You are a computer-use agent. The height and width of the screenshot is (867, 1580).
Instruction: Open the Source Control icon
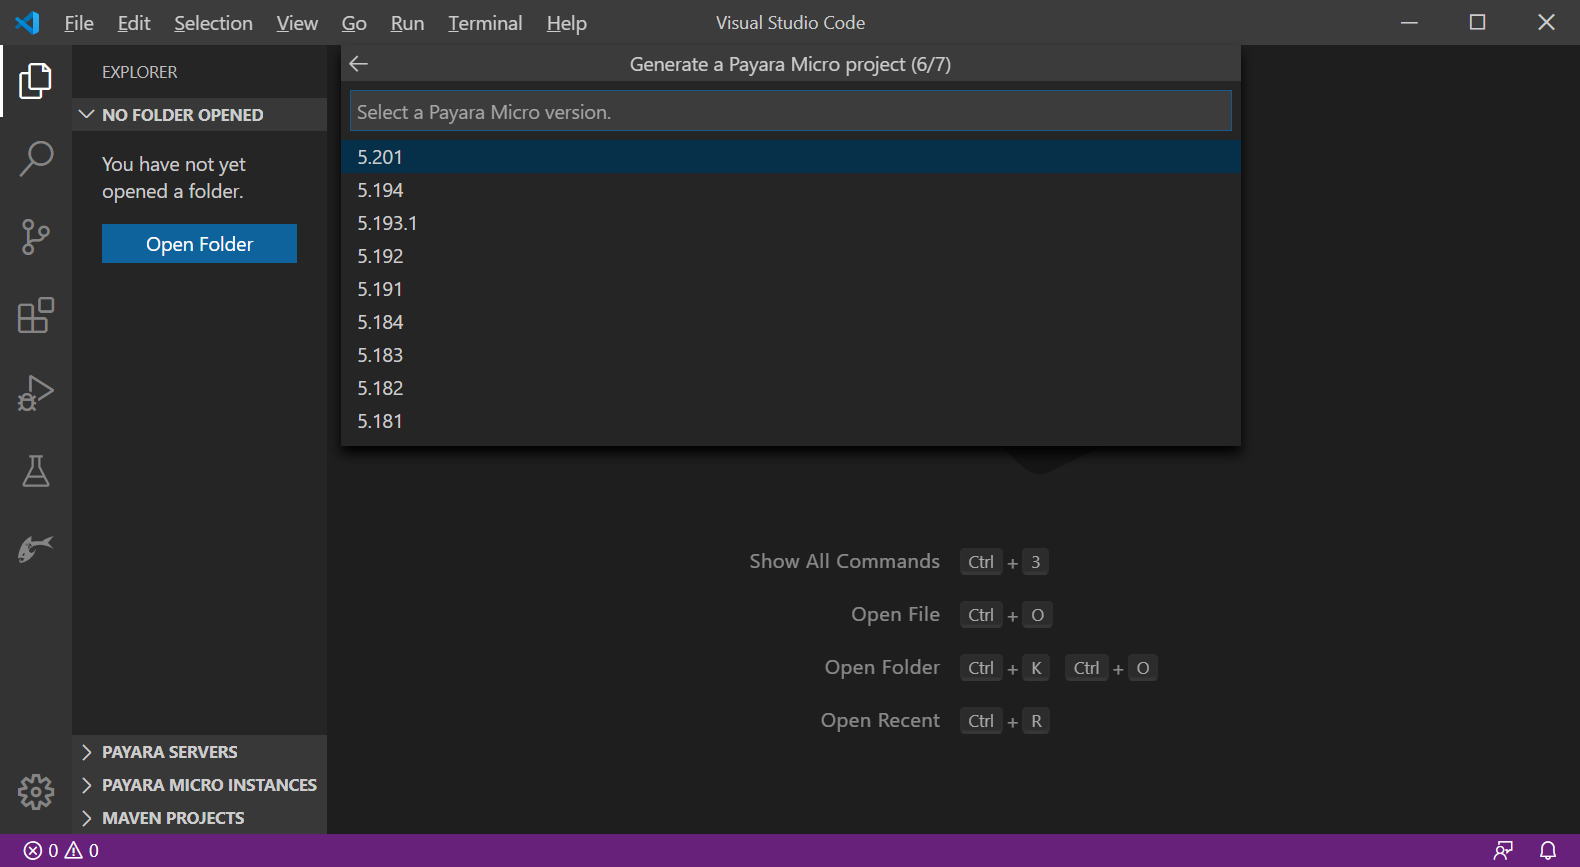click(x=36, y=237)
